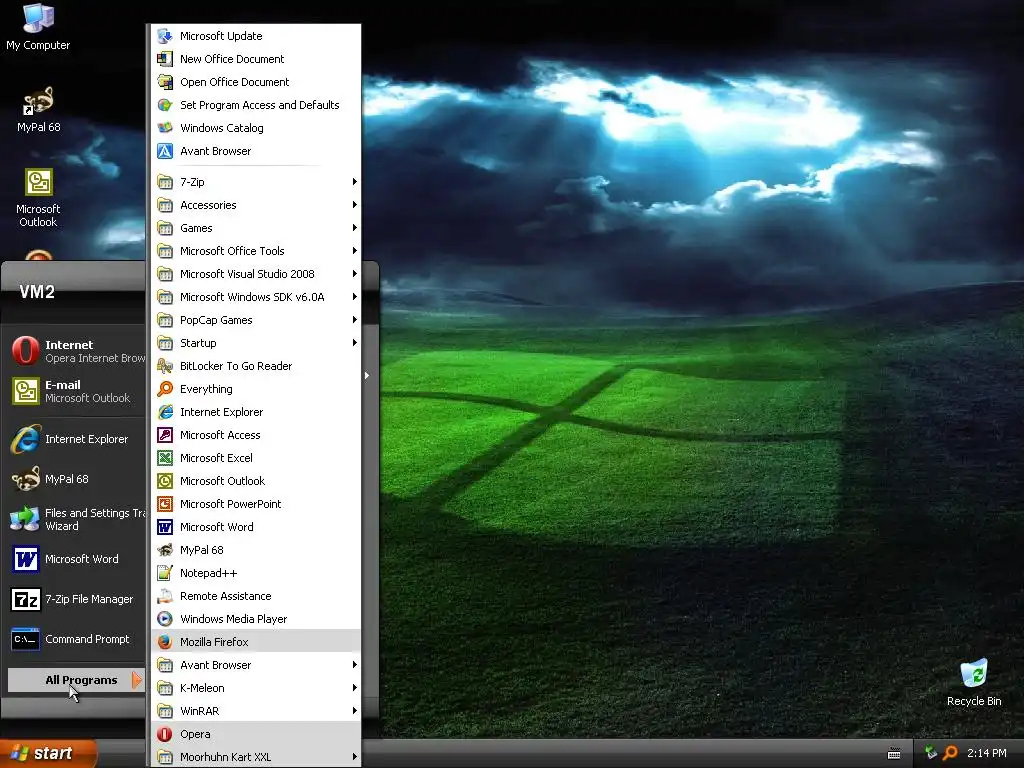Click the Microsoft Update icon
The width and height of the screenshot is (1024, 768).
pos(165,36)
